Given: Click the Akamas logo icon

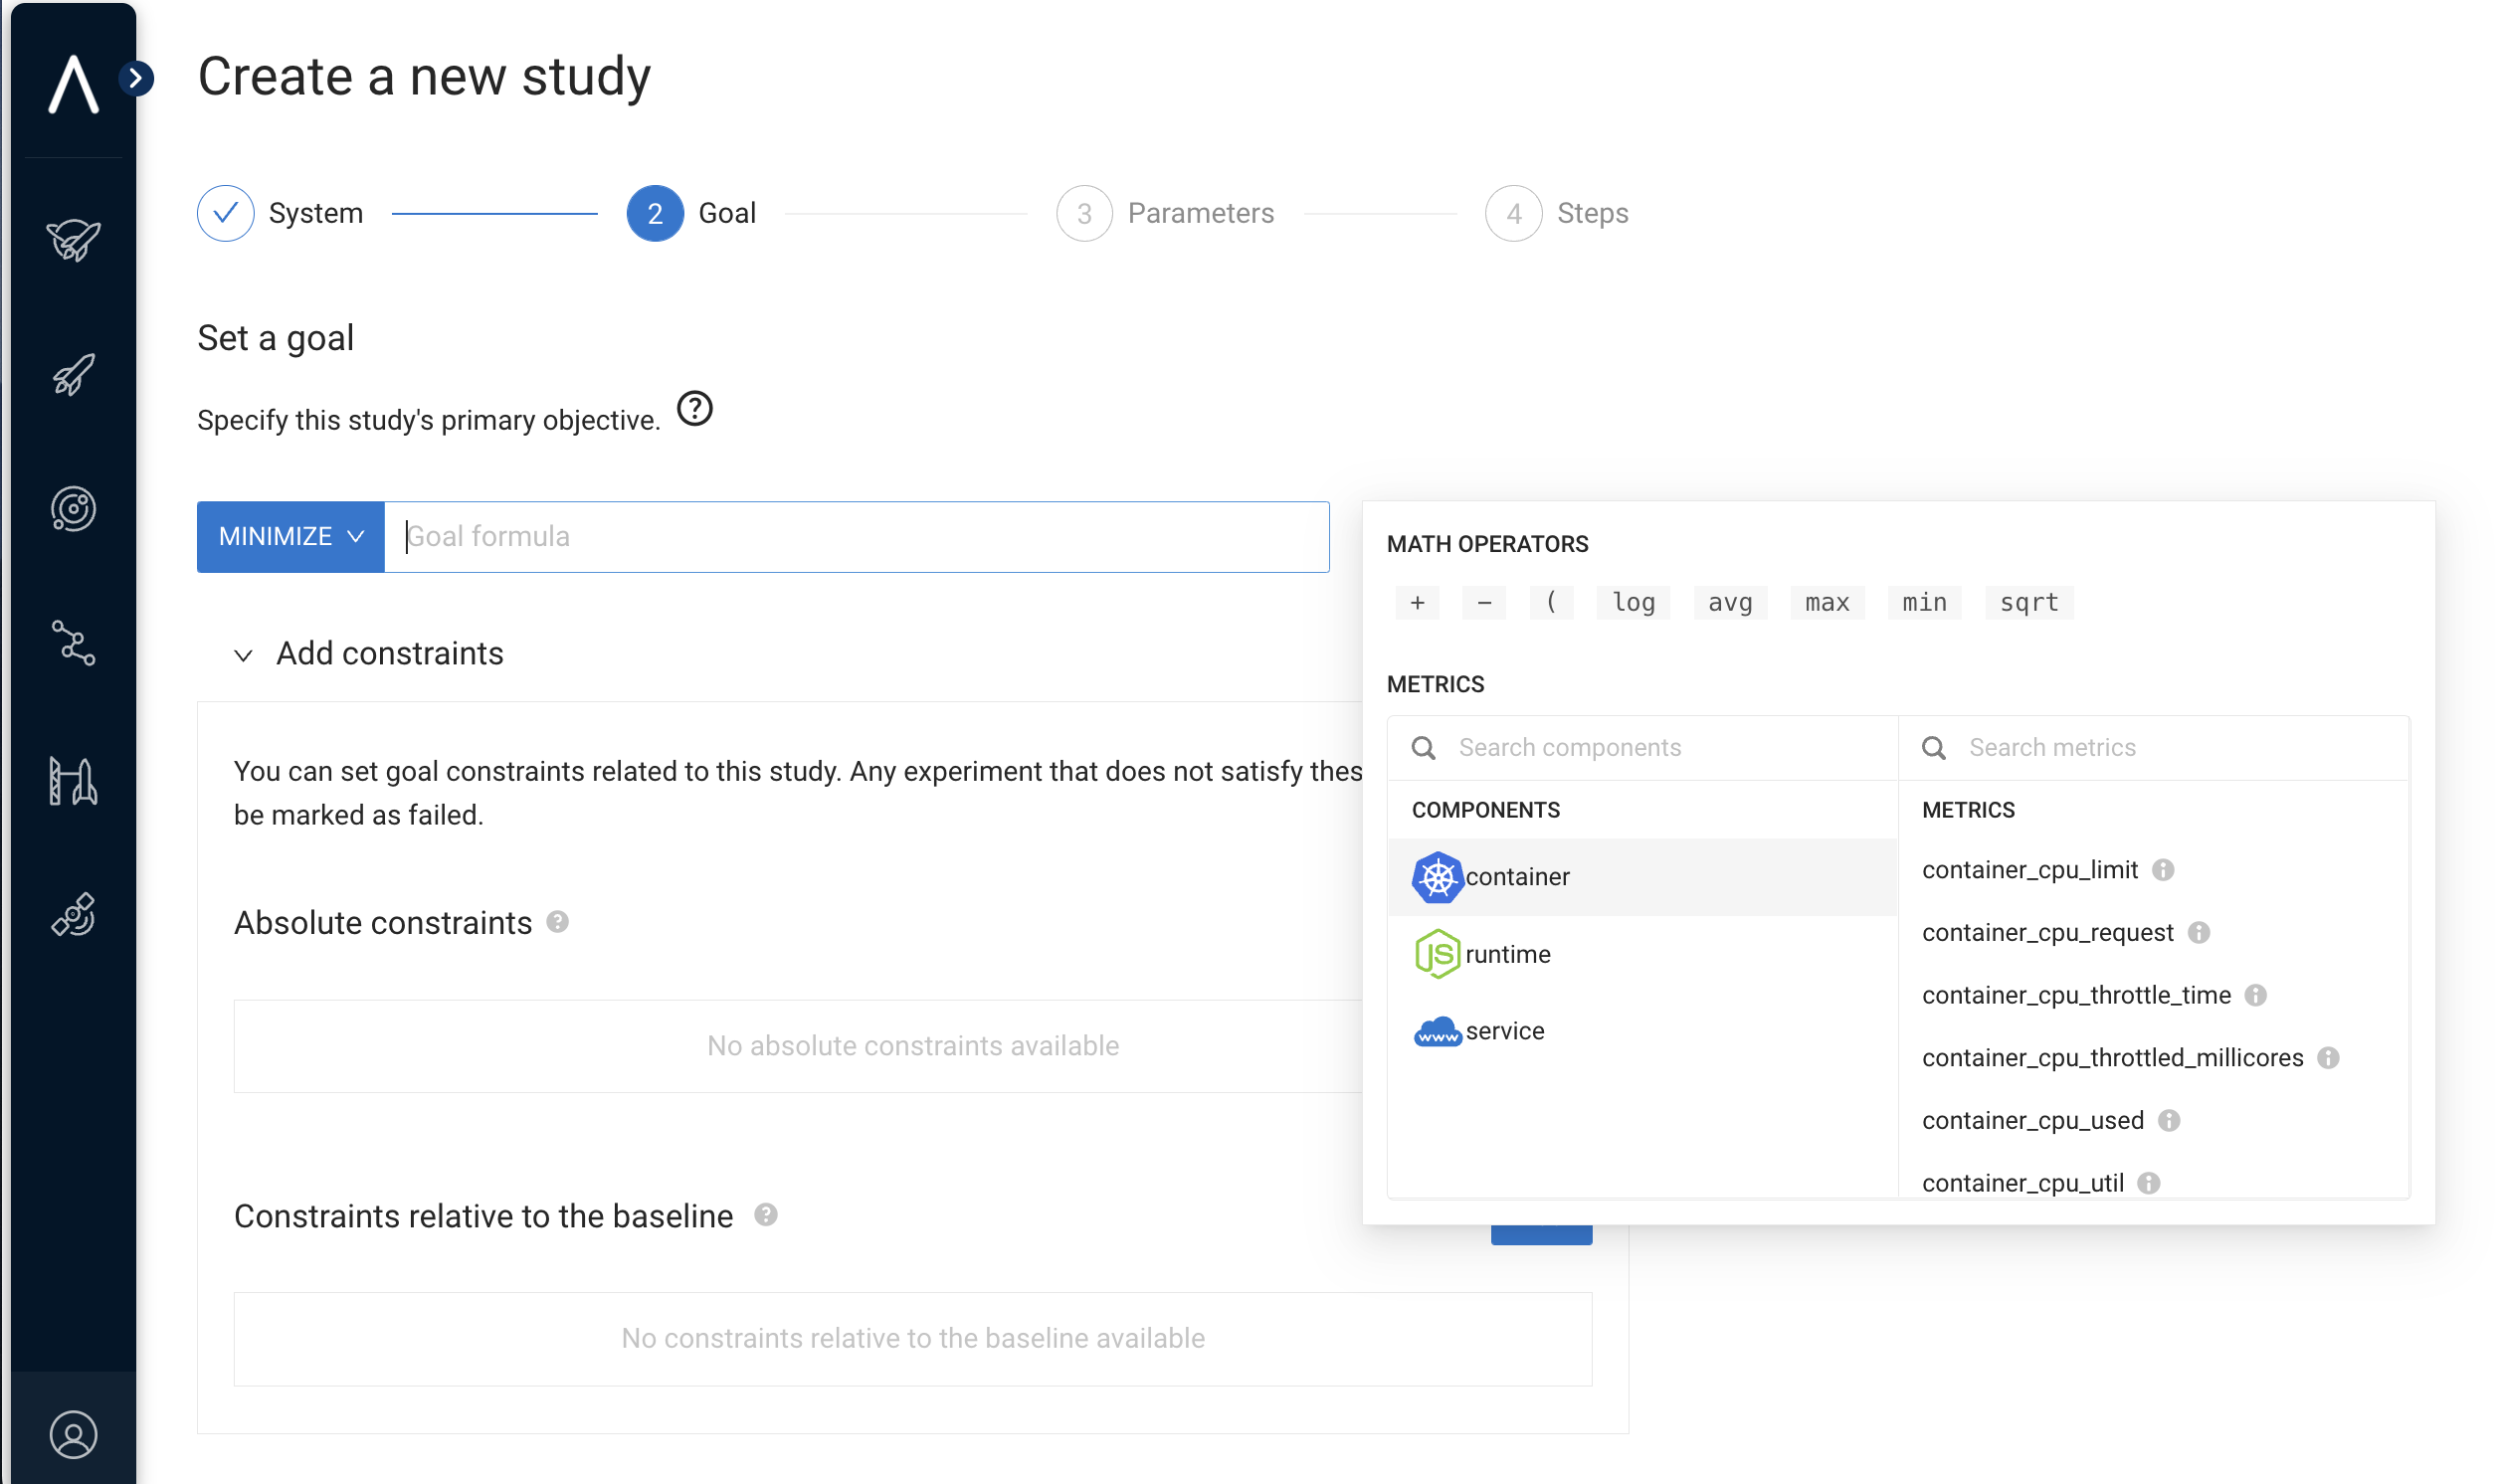Looking at the screenshot, I should tap(73, 84).
